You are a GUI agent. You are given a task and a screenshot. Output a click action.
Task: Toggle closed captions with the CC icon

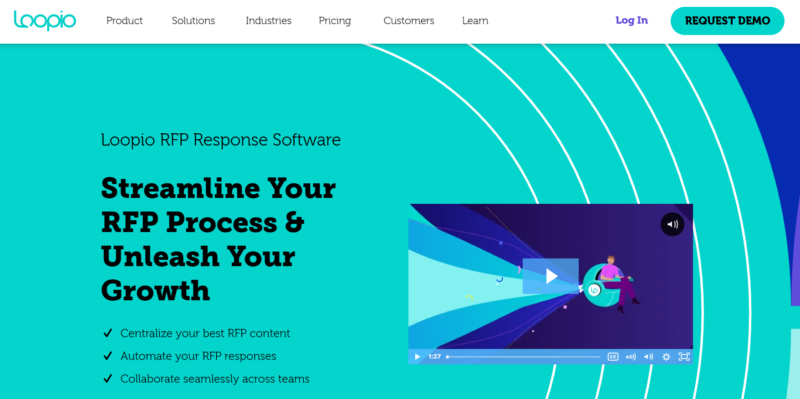(613, 357)
